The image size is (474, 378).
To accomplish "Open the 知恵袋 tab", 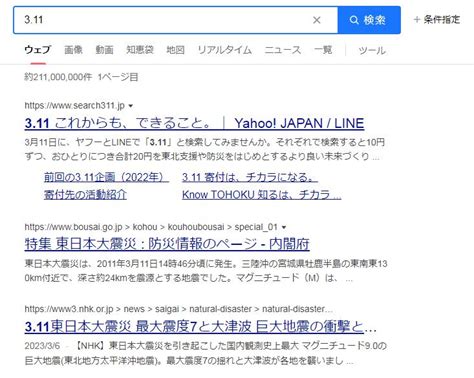I will click(x=140, y=50).
